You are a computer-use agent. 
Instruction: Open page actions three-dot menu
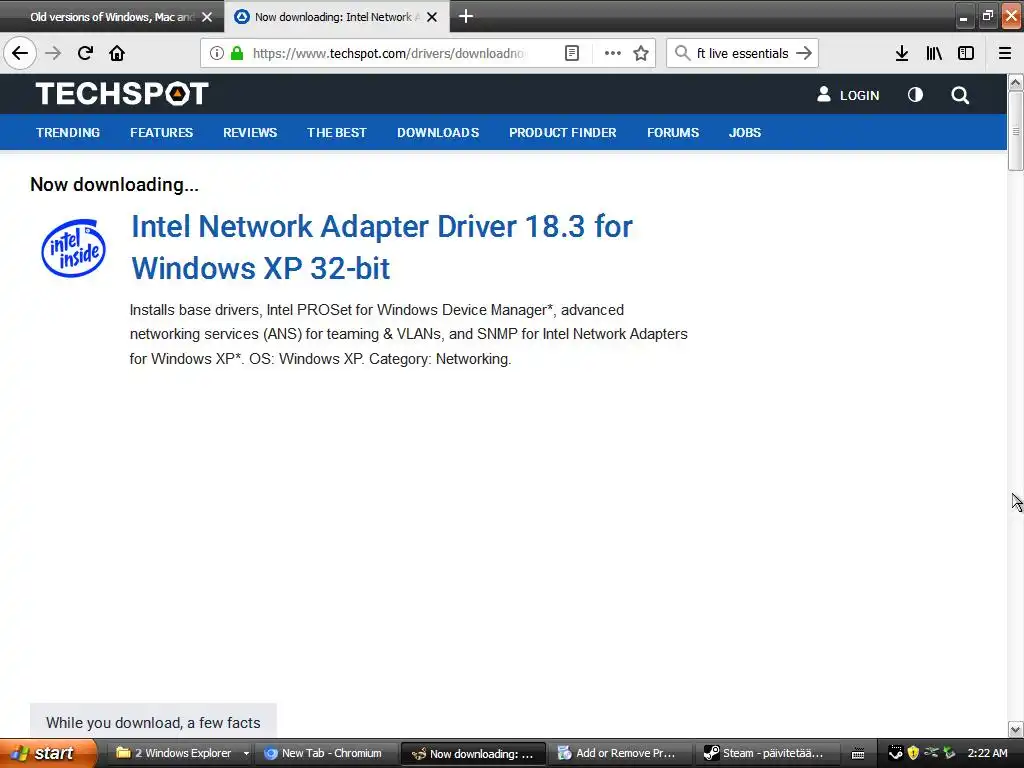(x=613, y=53)
